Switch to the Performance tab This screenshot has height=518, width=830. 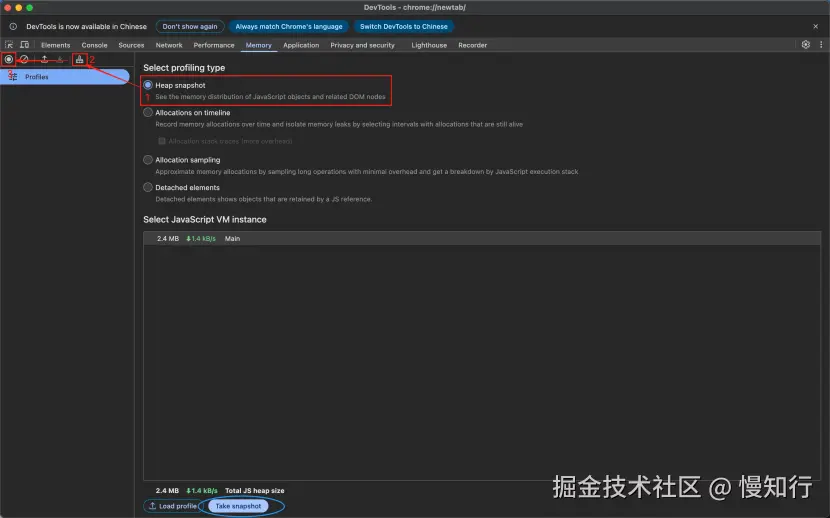click(x=214, y=46)
